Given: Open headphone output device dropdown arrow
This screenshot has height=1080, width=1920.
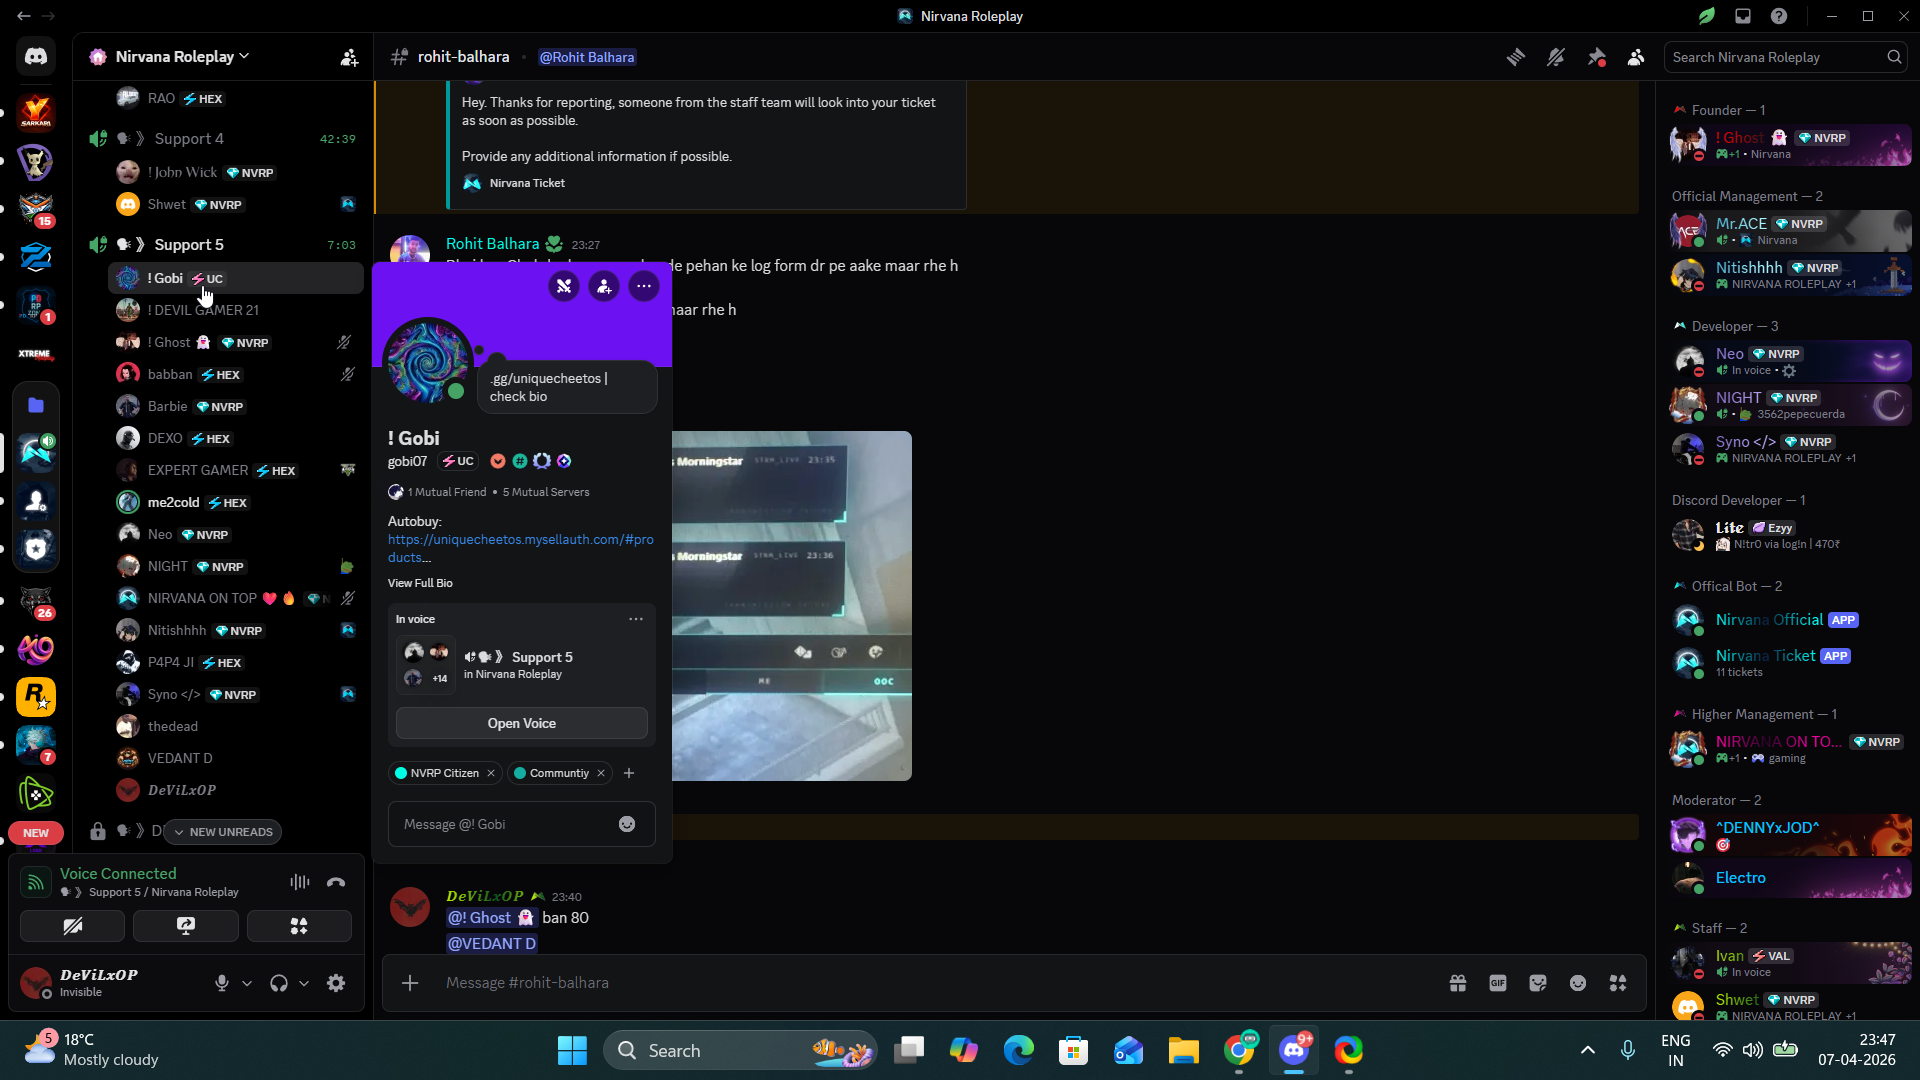Looking at the screenshot, I should pos(304,983).
